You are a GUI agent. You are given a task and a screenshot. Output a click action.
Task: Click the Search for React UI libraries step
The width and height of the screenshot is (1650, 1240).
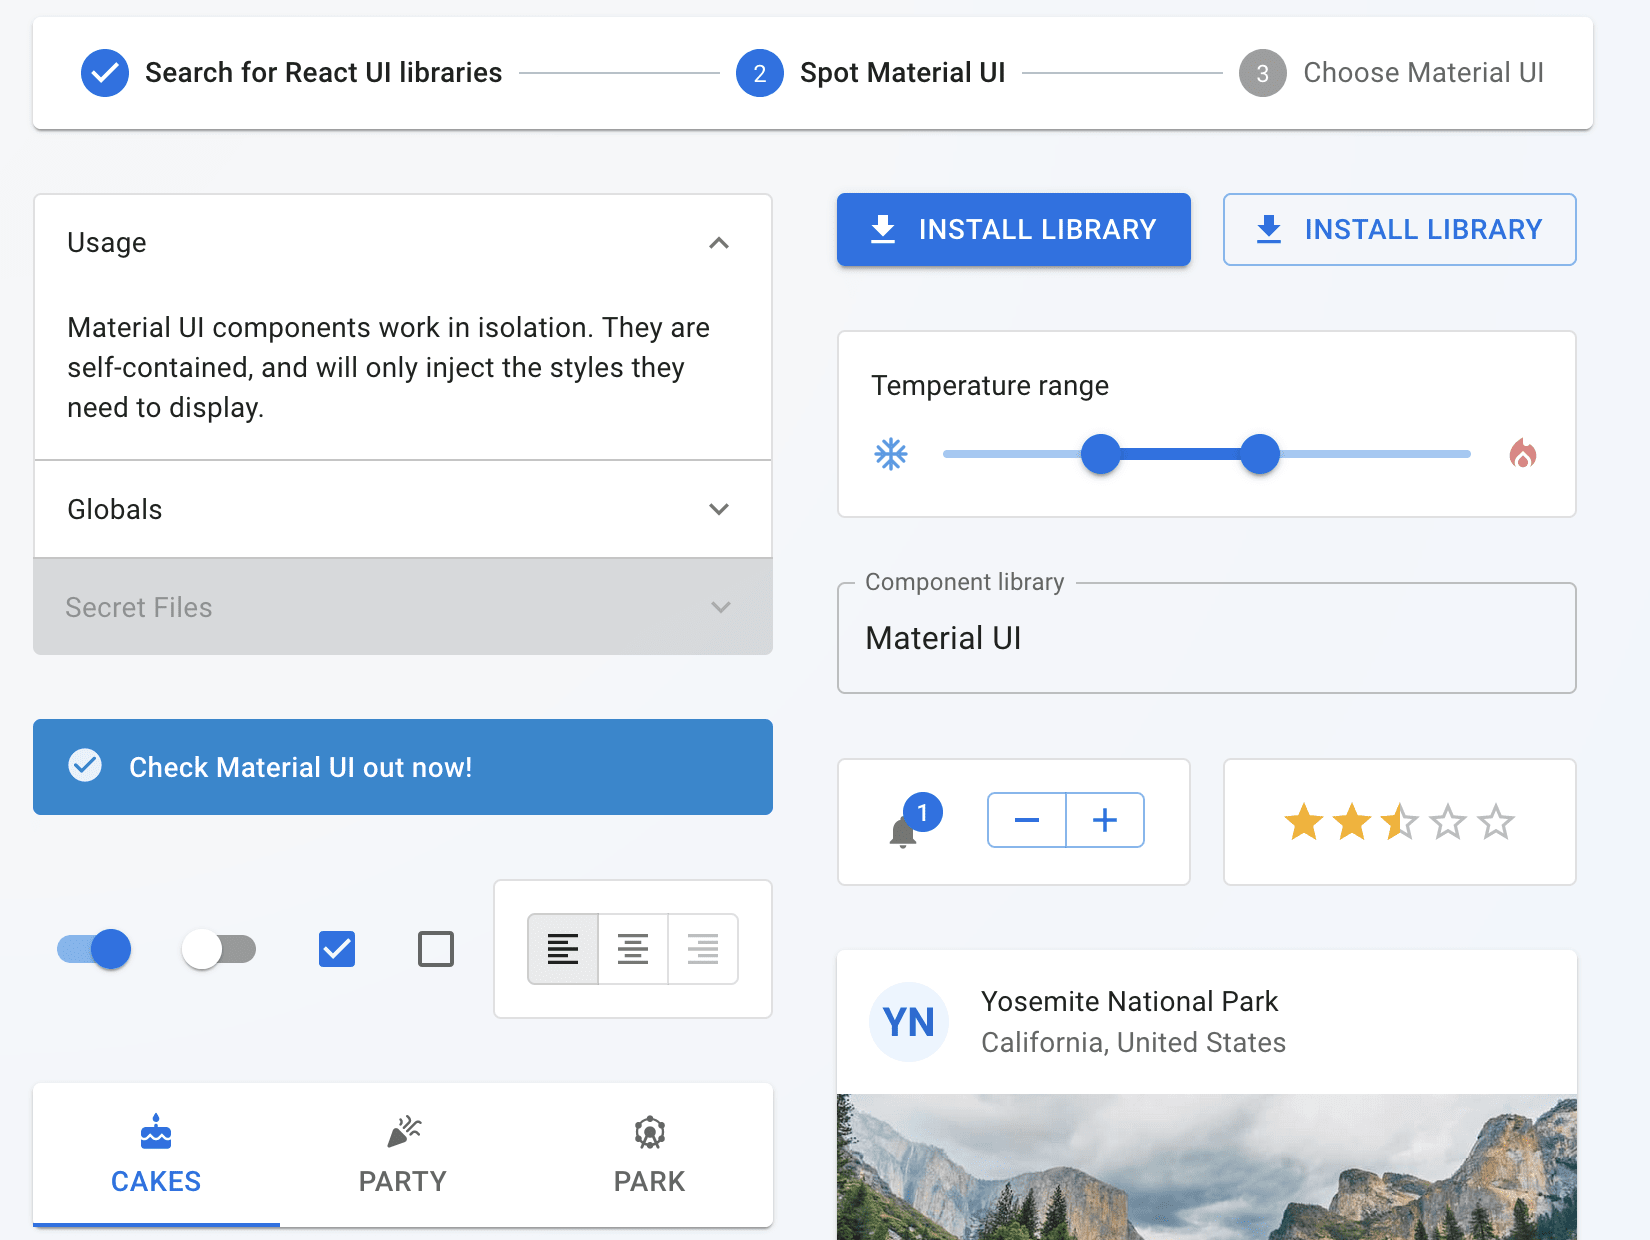323,73
